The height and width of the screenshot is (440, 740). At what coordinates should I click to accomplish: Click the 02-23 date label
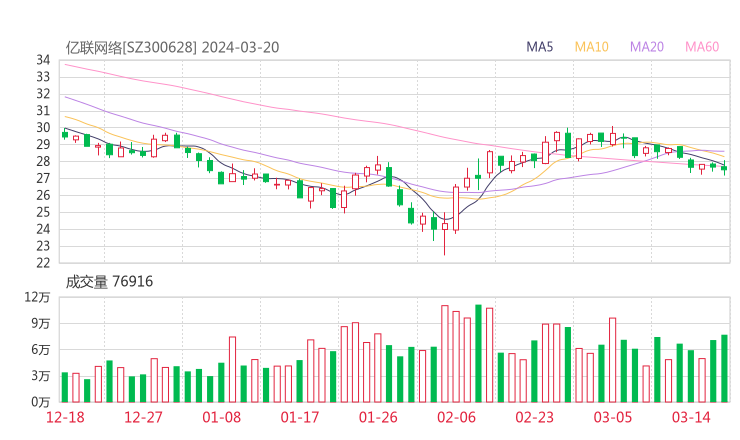pyautogui.click(x=534, y=417)
